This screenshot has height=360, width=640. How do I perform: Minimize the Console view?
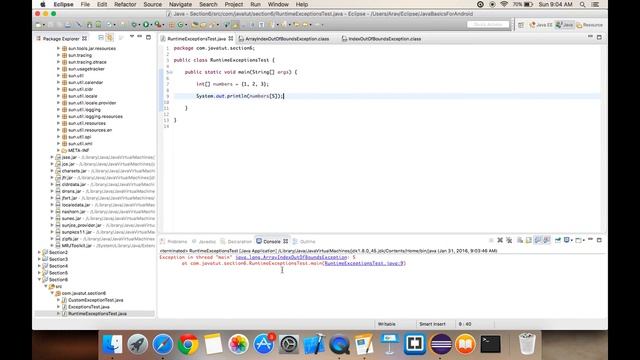click(x=590, y=240)
